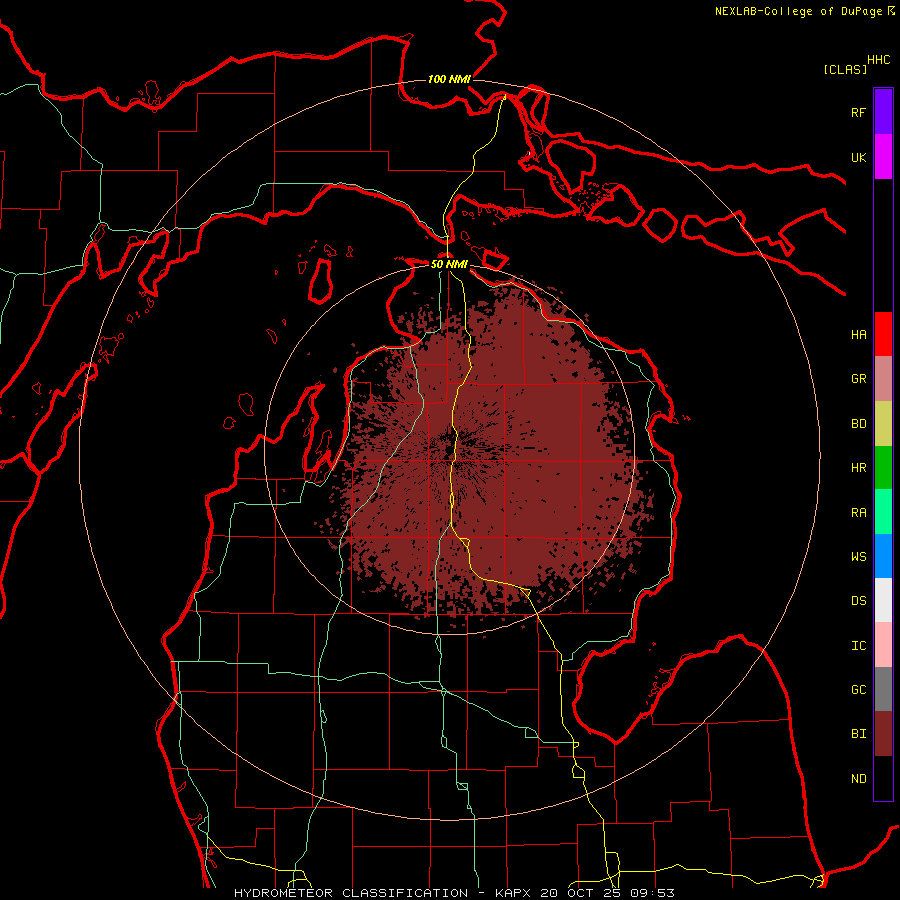Image resolution: width=900 pixels, height=900 pixels.
Task: Click the GC legend label
Action: click(x=858, y=690)
